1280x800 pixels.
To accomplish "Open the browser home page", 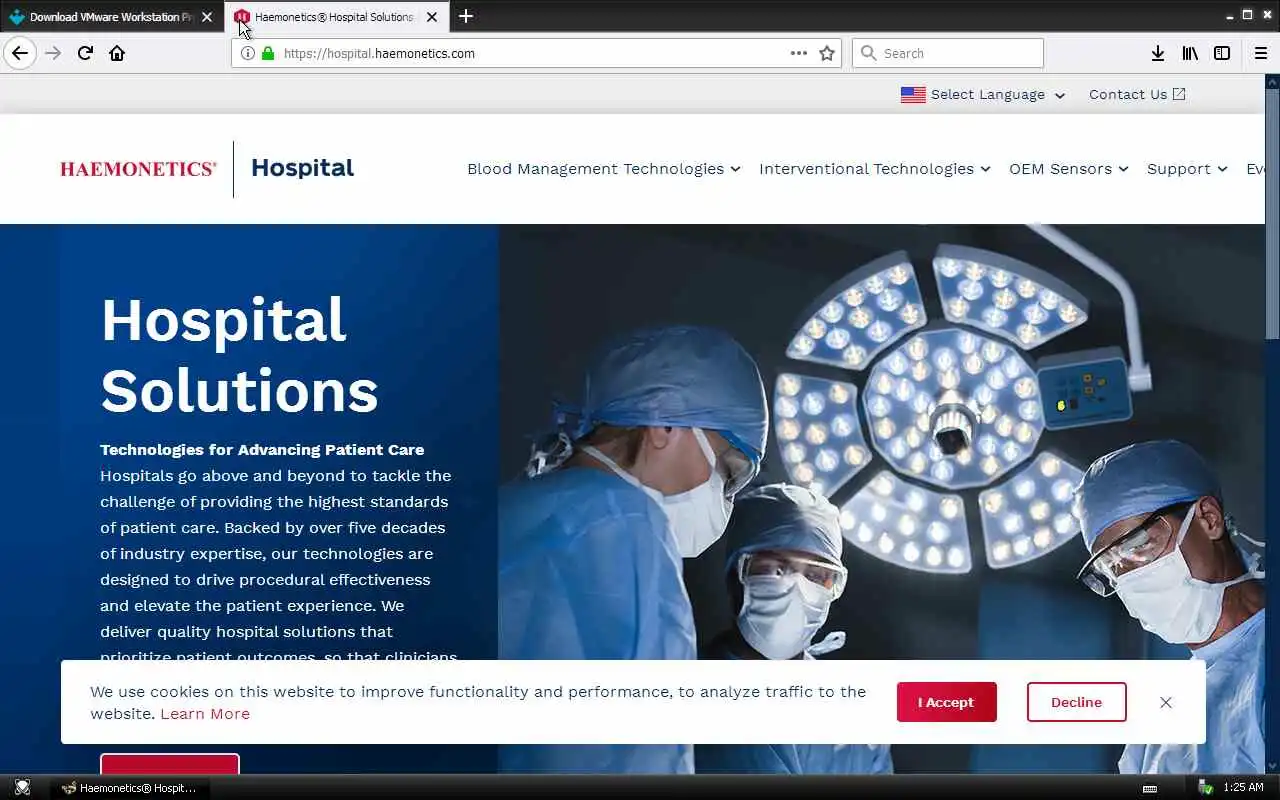I will click(117, 53).
